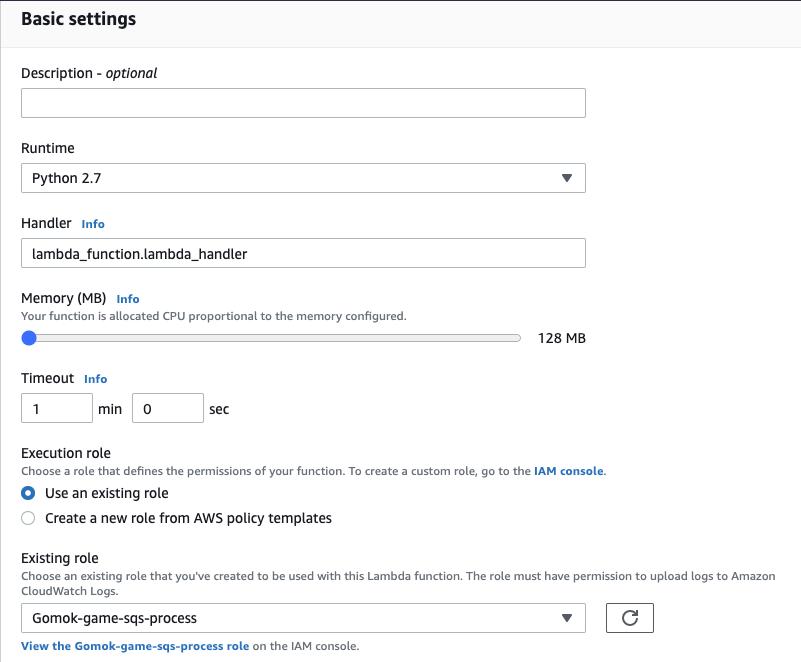The height and width of the screenshot is (662, 801).
Task: Open the Handler Info link
Action: coord(93,224)
